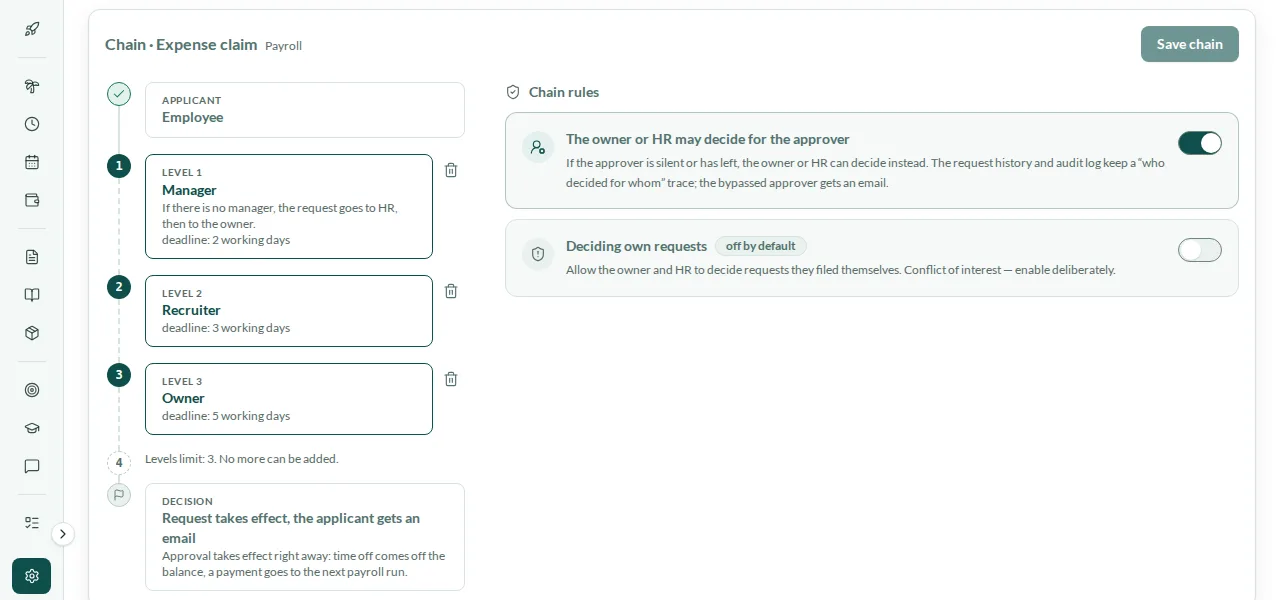Click the "deadline: 2 working days" text
The height and width of the screenshot is (600, 1280).
[x=226, y=240]
